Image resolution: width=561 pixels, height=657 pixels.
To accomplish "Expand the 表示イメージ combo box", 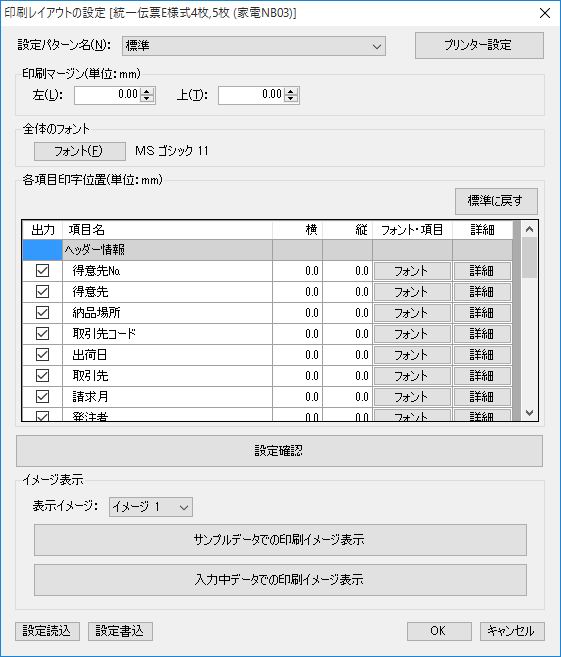I will 151,507.
